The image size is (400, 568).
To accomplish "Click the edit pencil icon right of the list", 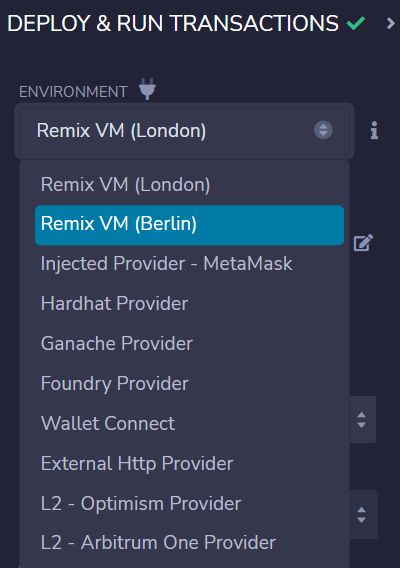I will point(363,242).
